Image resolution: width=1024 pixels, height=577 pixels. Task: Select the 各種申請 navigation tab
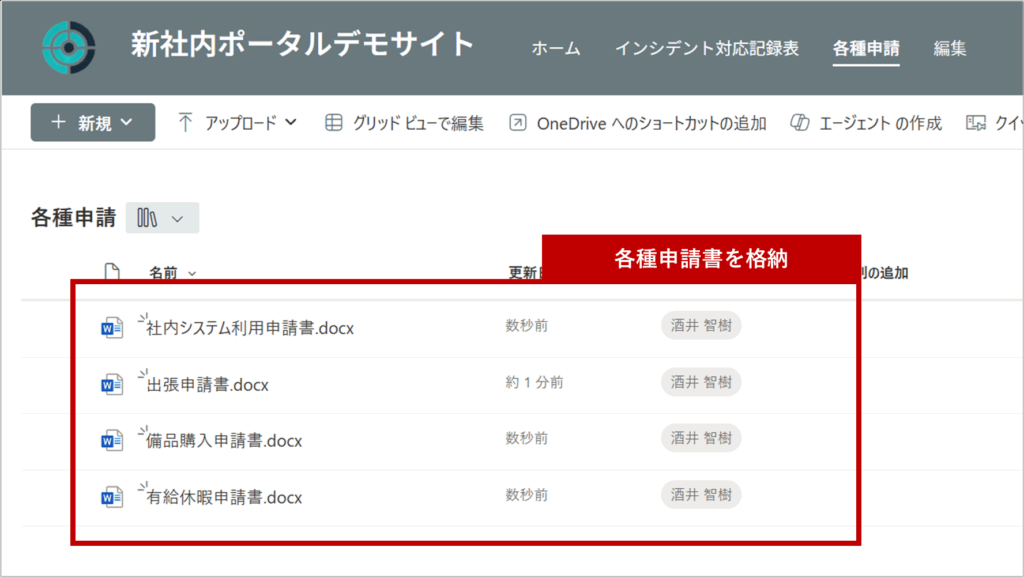point(866,48)
